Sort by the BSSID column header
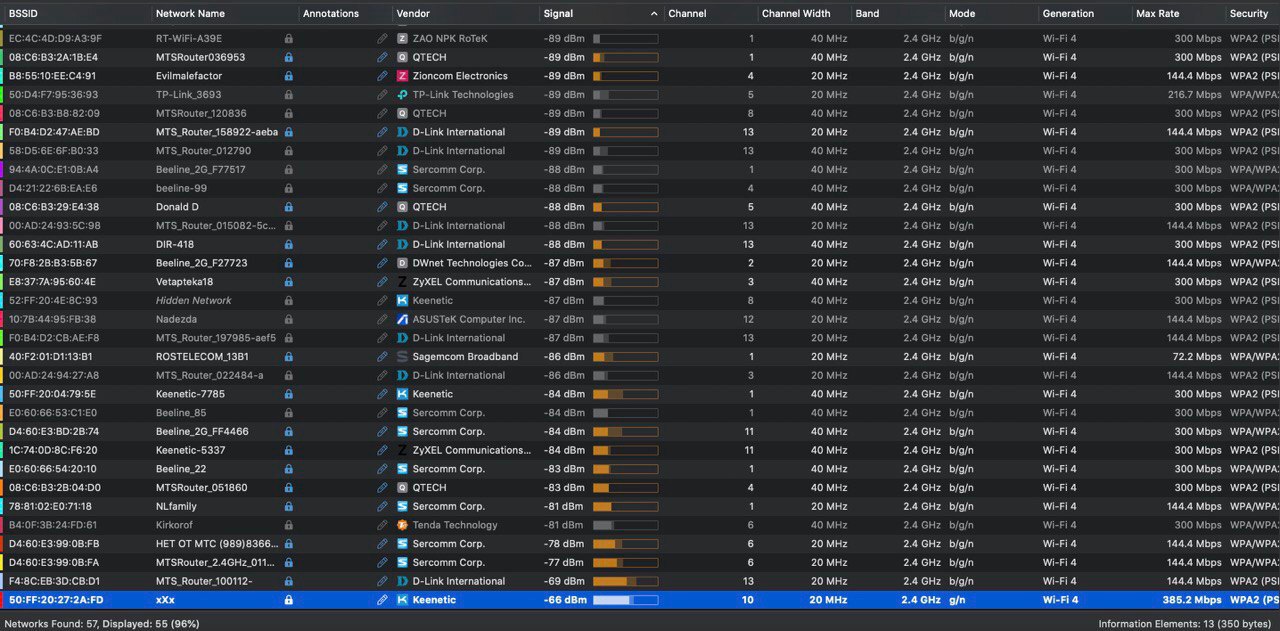1280x631 pixels. click(x=21, y=14)
